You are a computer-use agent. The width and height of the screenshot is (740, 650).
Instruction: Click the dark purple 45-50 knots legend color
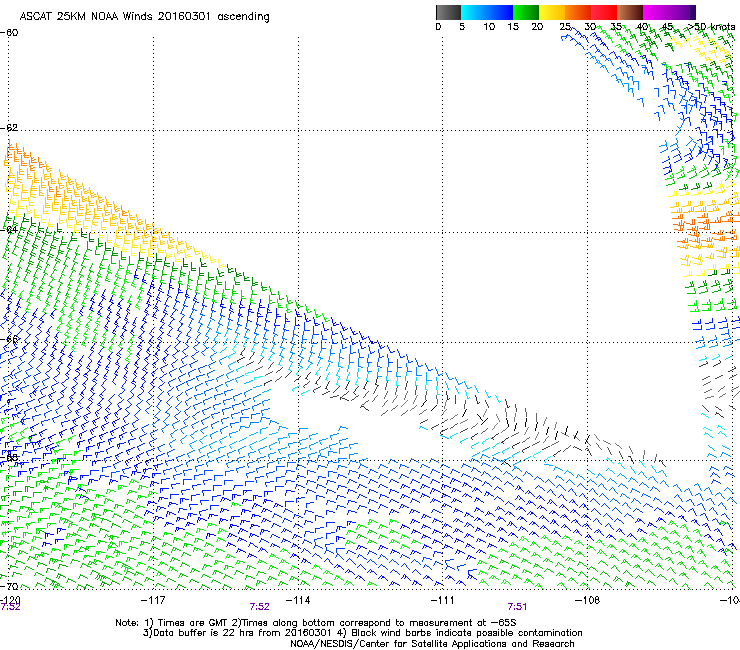[682, 12]
